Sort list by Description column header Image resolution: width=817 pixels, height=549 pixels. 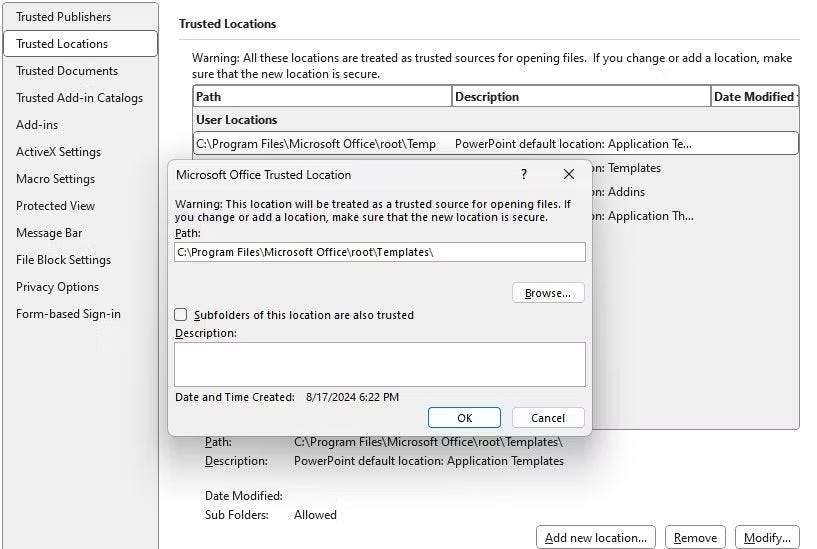click(581, 97)
